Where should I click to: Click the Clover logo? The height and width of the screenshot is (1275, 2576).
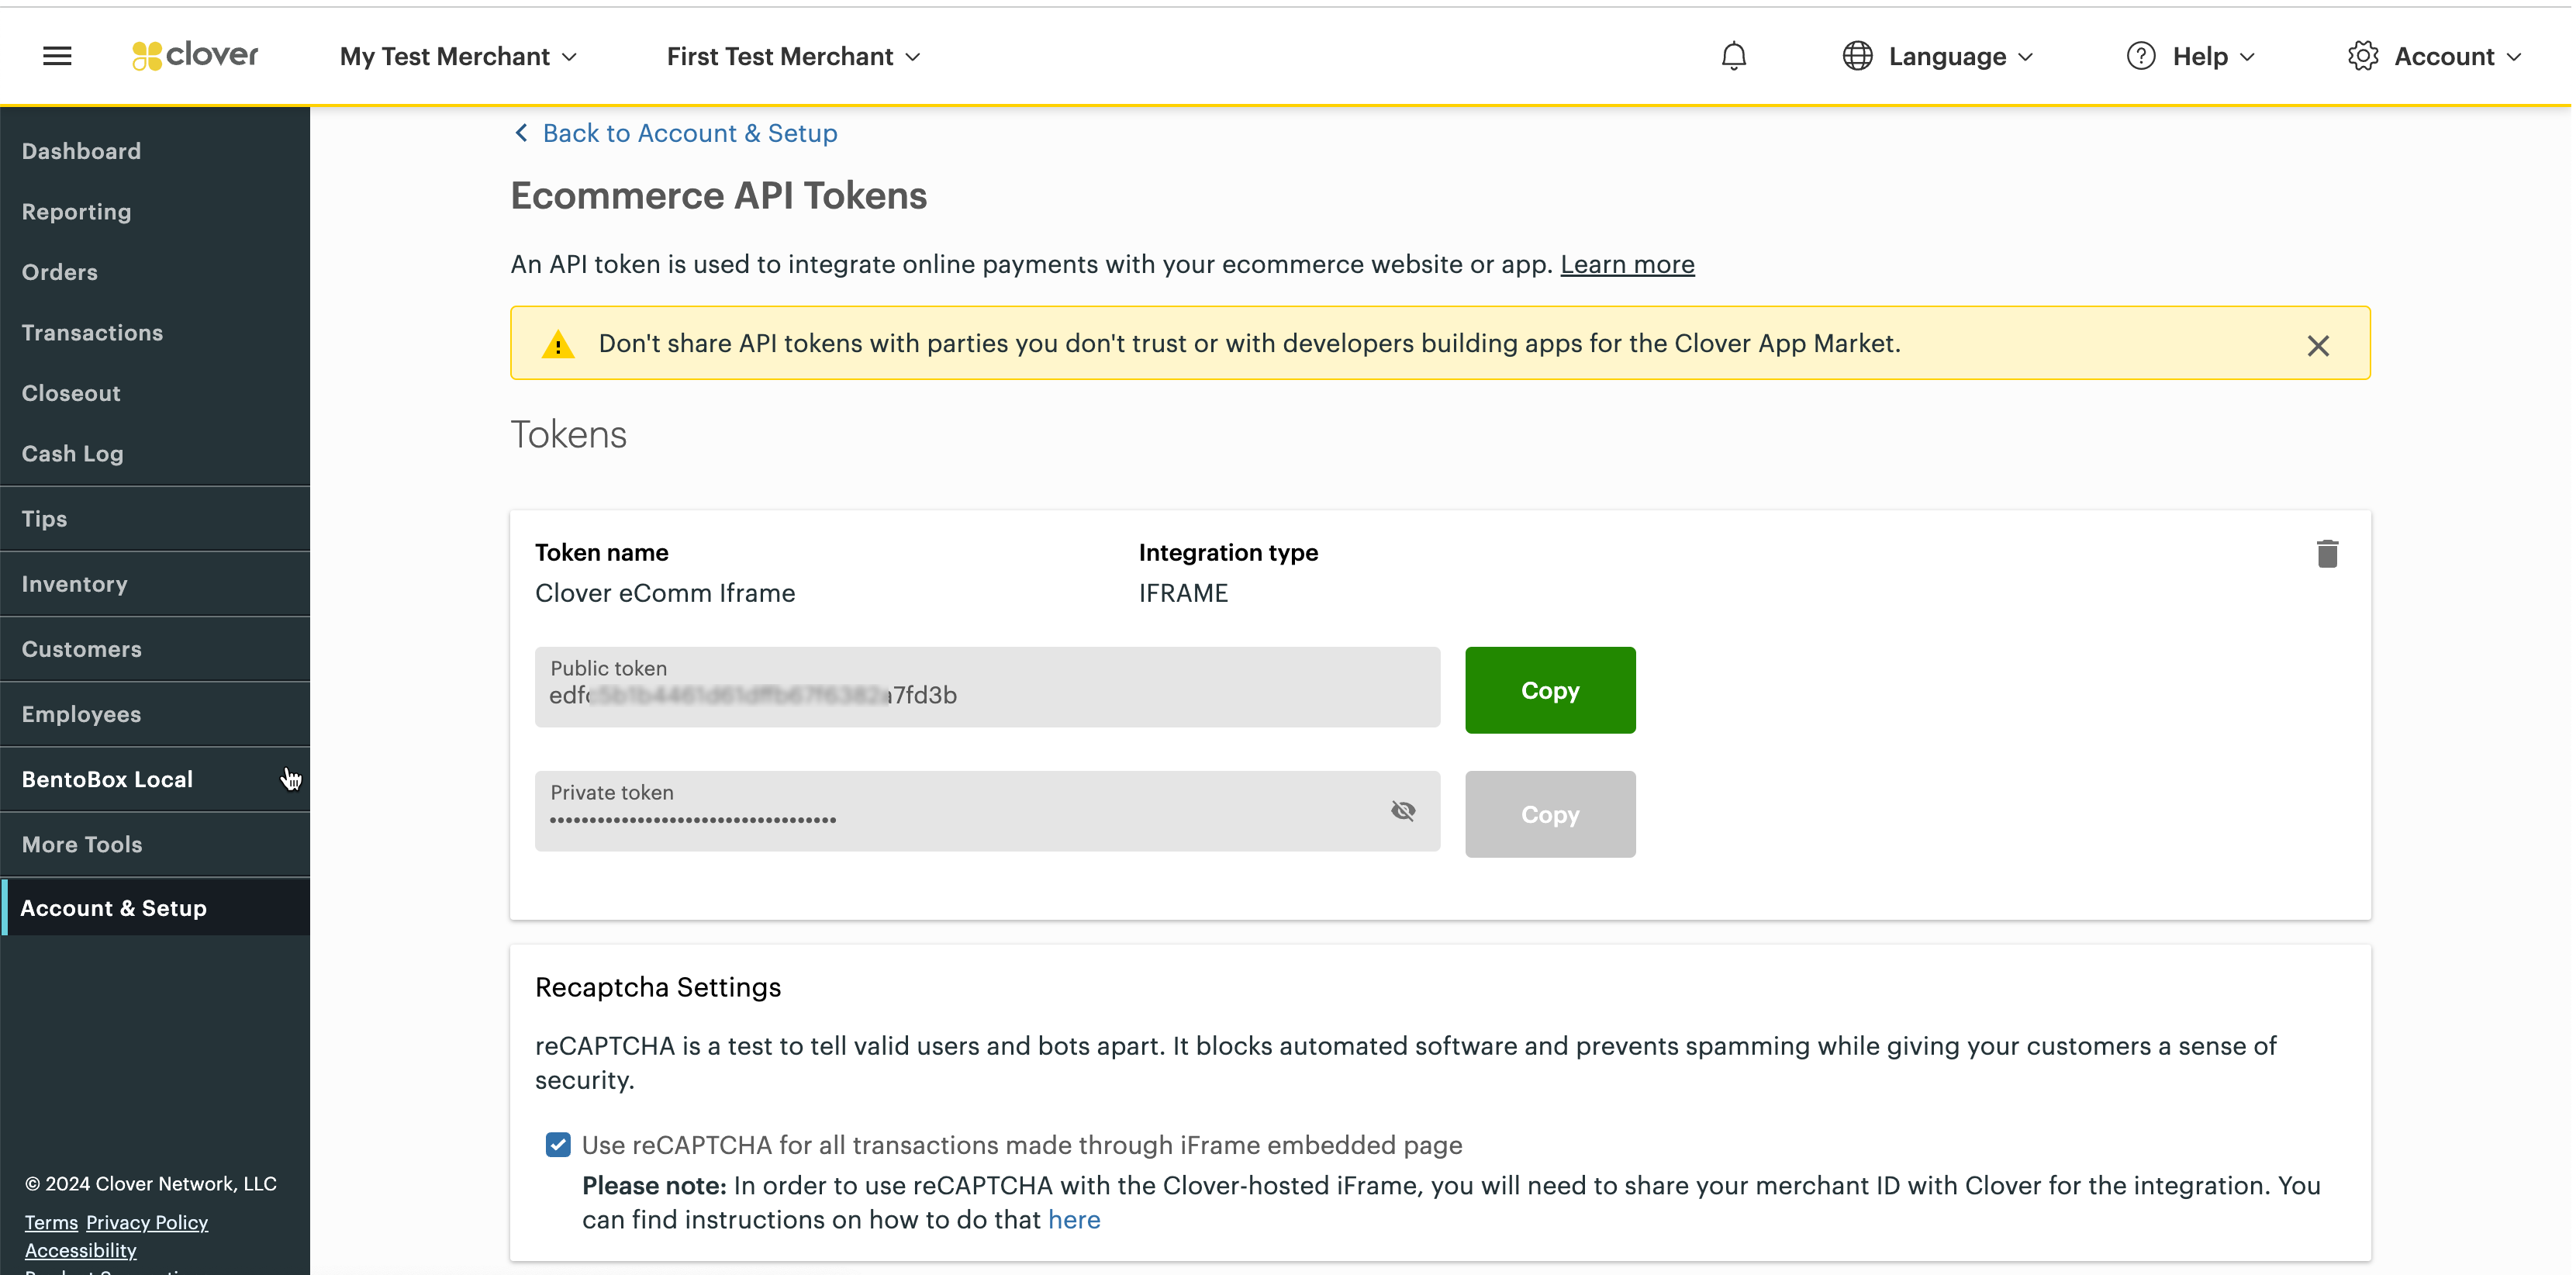(x=195, y=55)
